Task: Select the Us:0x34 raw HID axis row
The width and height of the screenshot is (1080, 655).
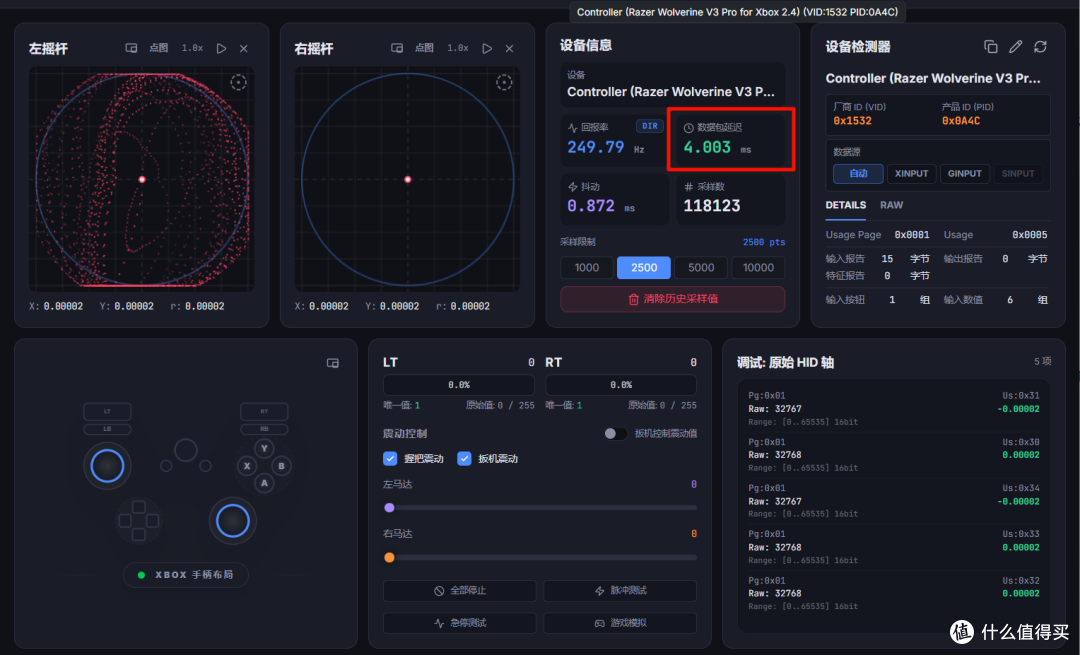Action: tap(893, 501)
